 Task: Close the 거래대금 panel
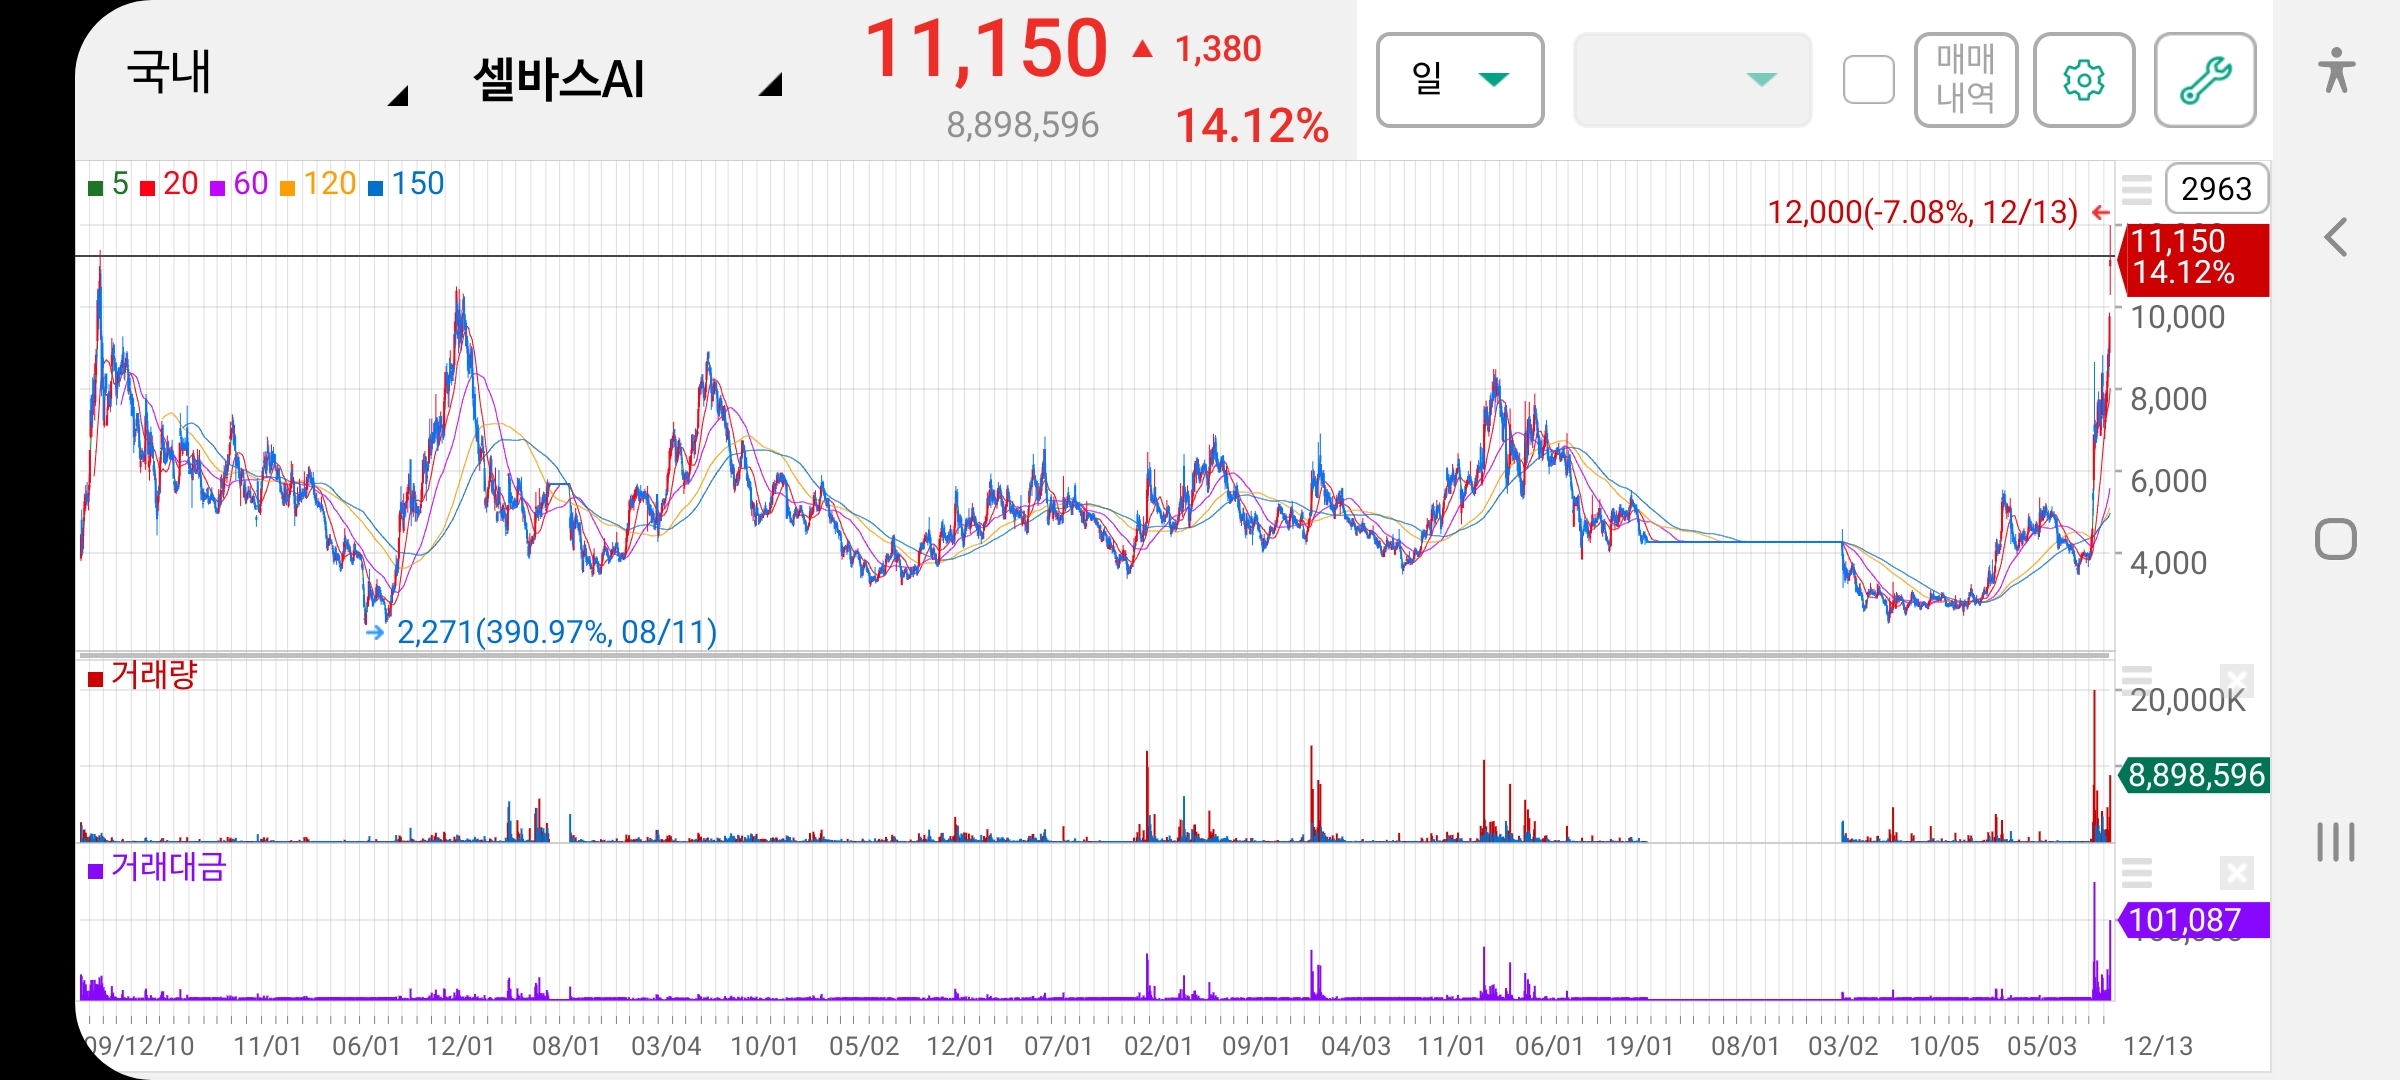click(x=2237, y=873)
